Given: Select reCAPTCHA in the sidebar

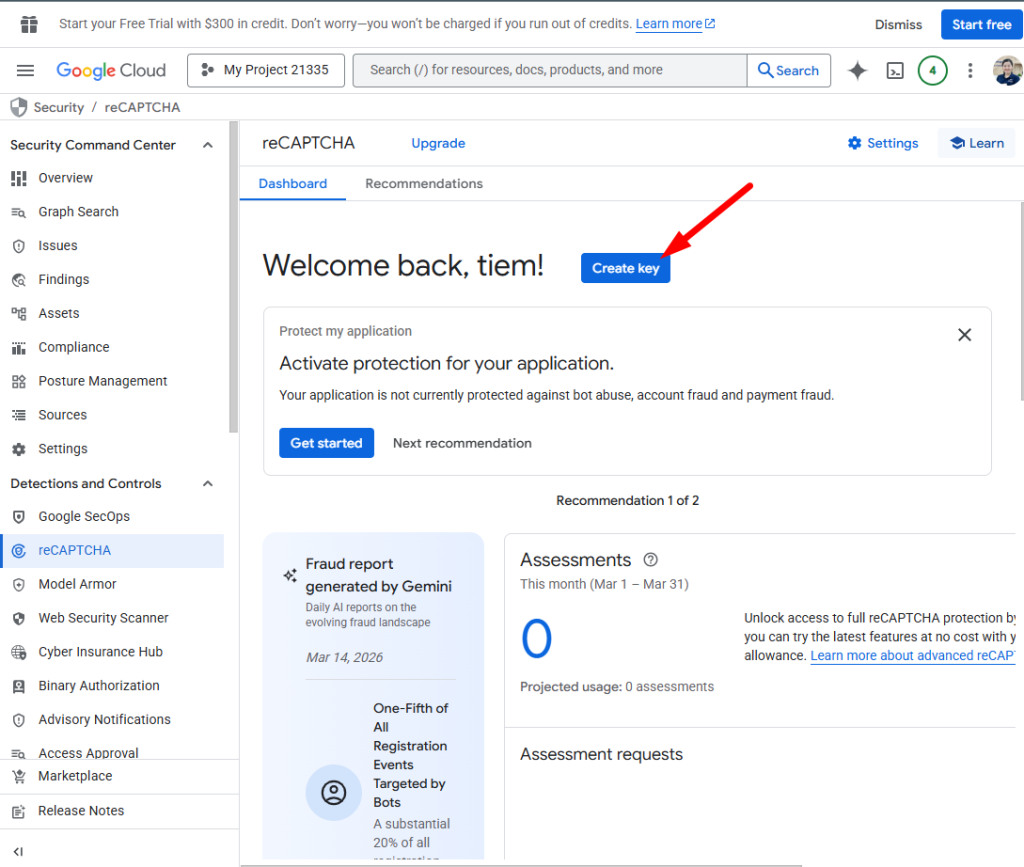Looking at the screenshot, I should point(112,550).
